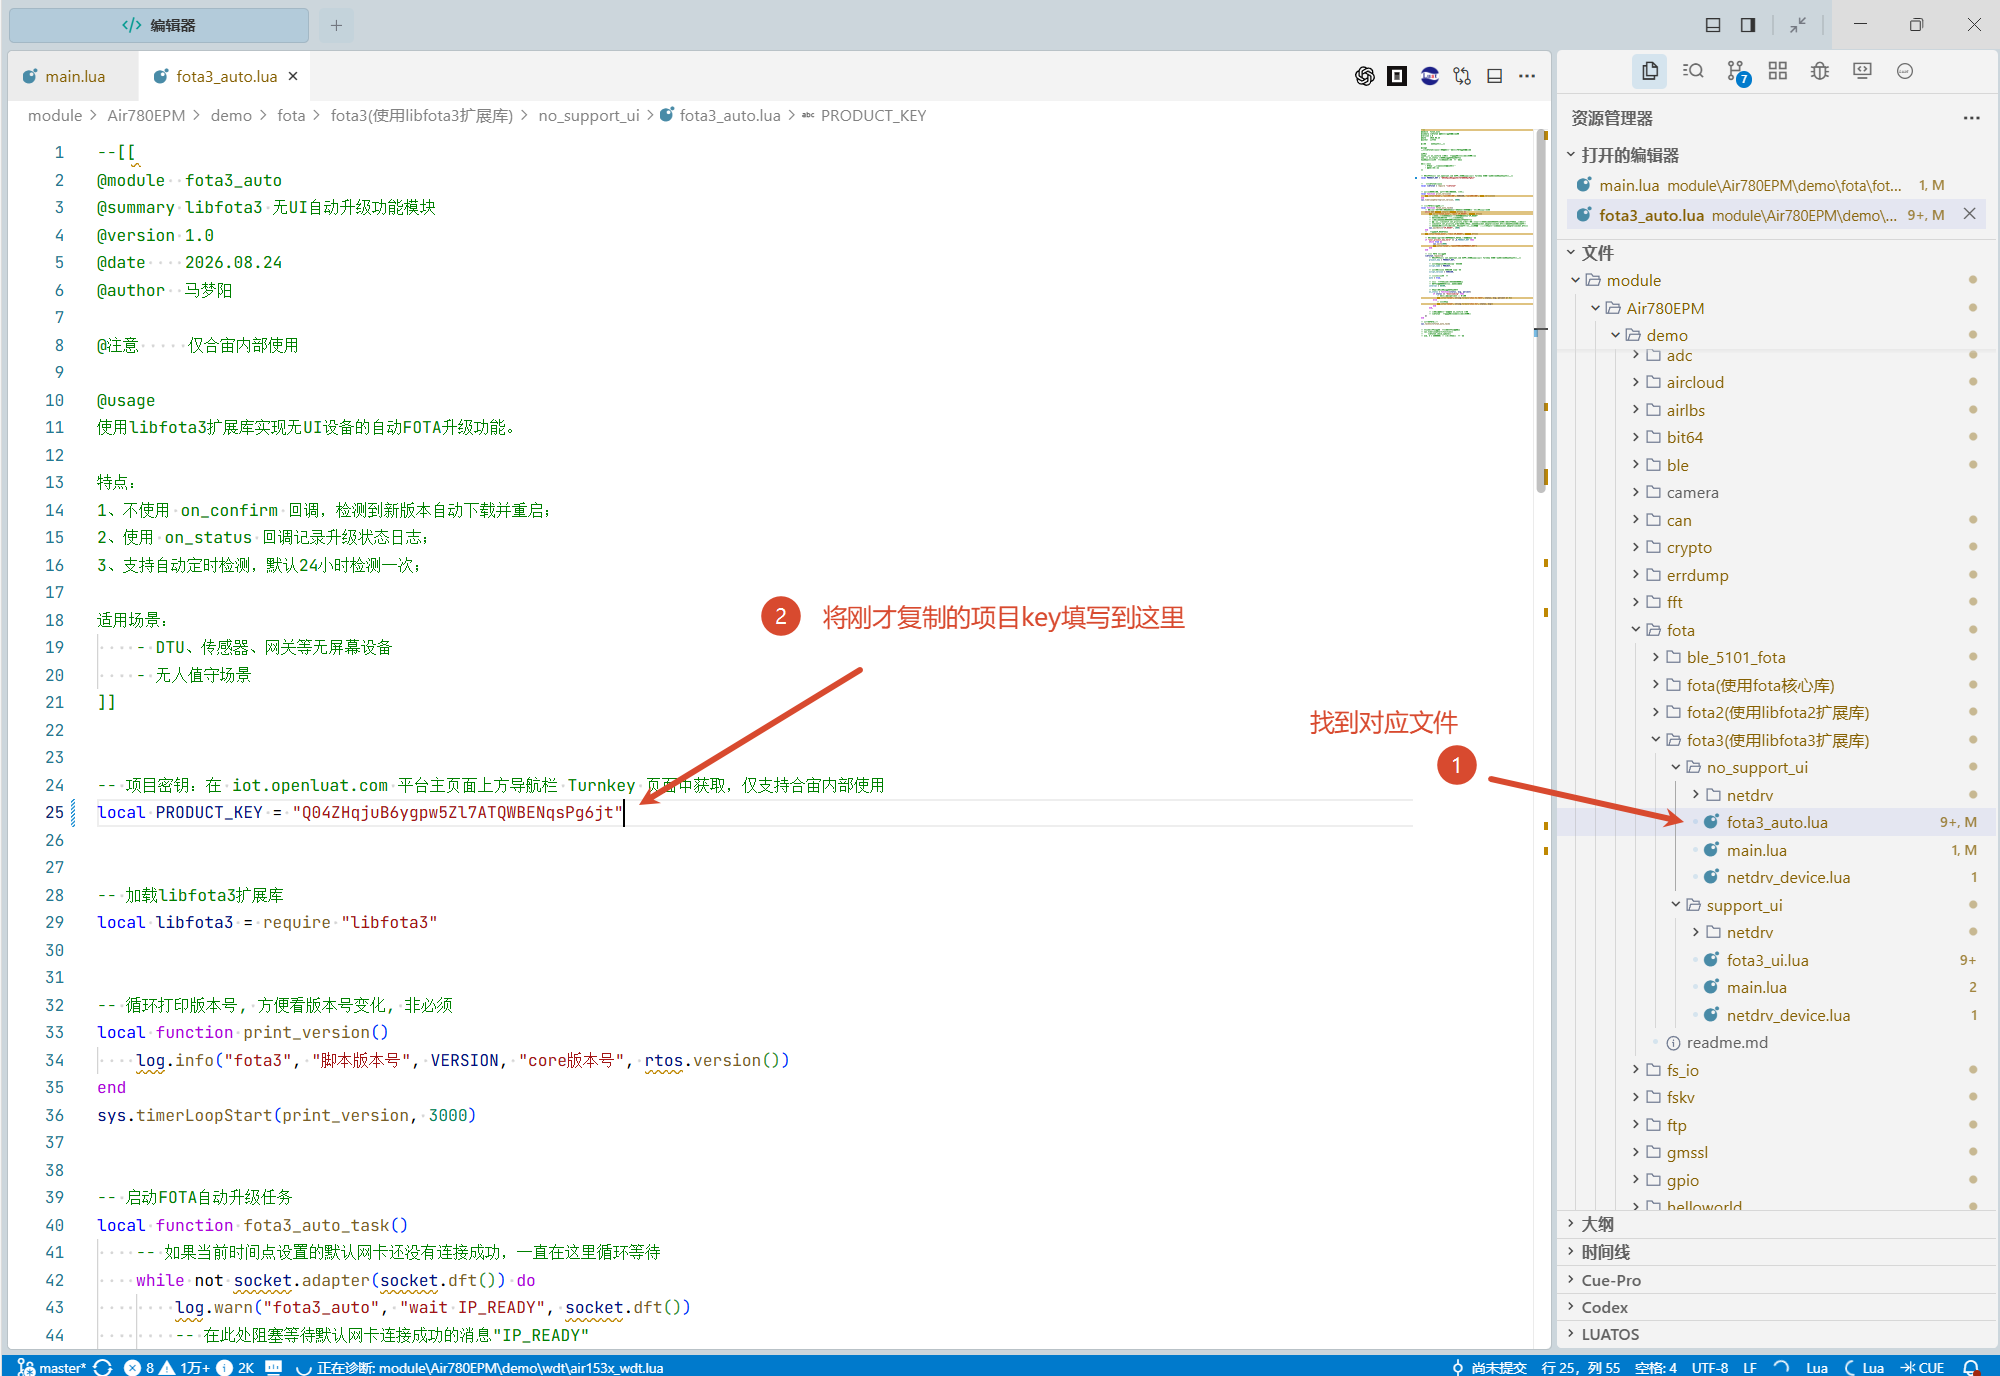This screenshot has width=2000, height=1376.
Task: Select the 编辑器 top tab
Action: click(159, 25)
